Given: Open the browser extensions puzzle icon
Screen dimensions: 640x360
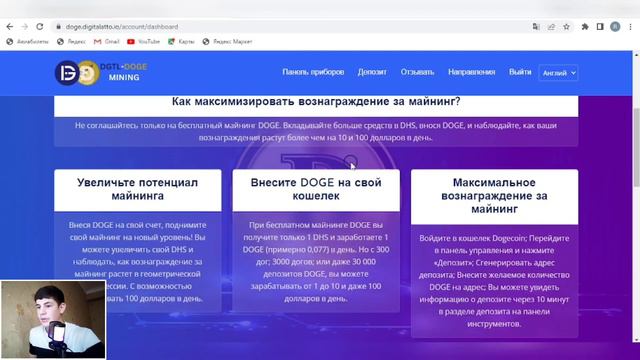Looking at the screenshot, I should pos(585,27).
